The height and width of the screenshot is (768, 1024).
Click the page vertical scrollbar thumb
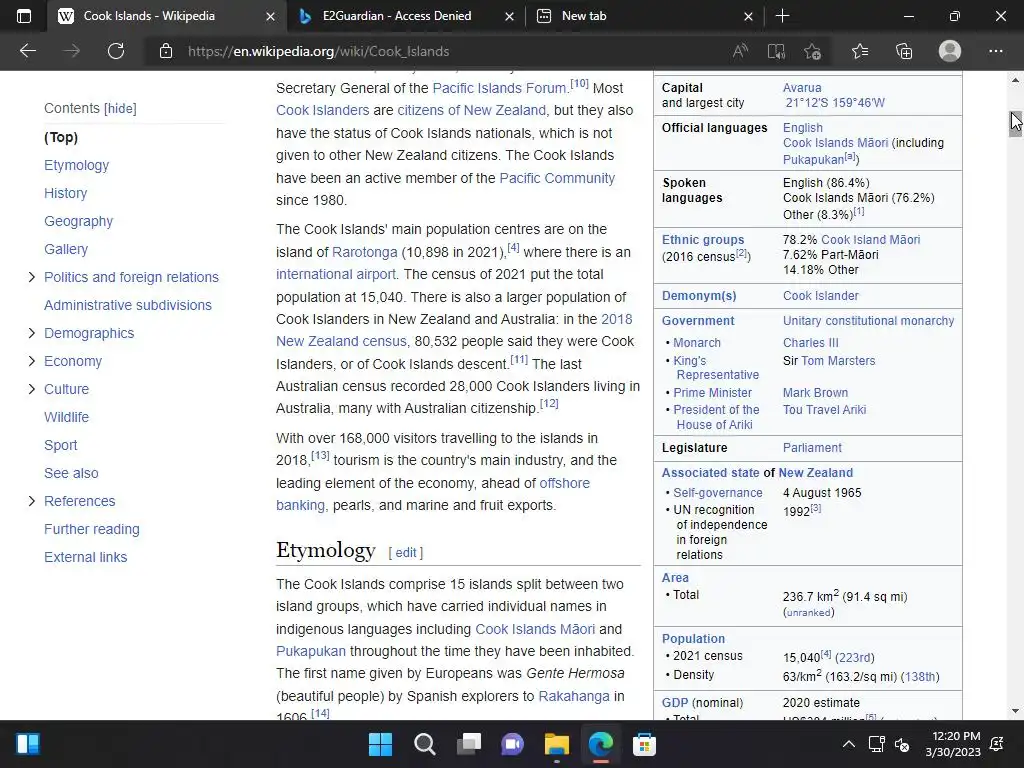(1015, 123)
